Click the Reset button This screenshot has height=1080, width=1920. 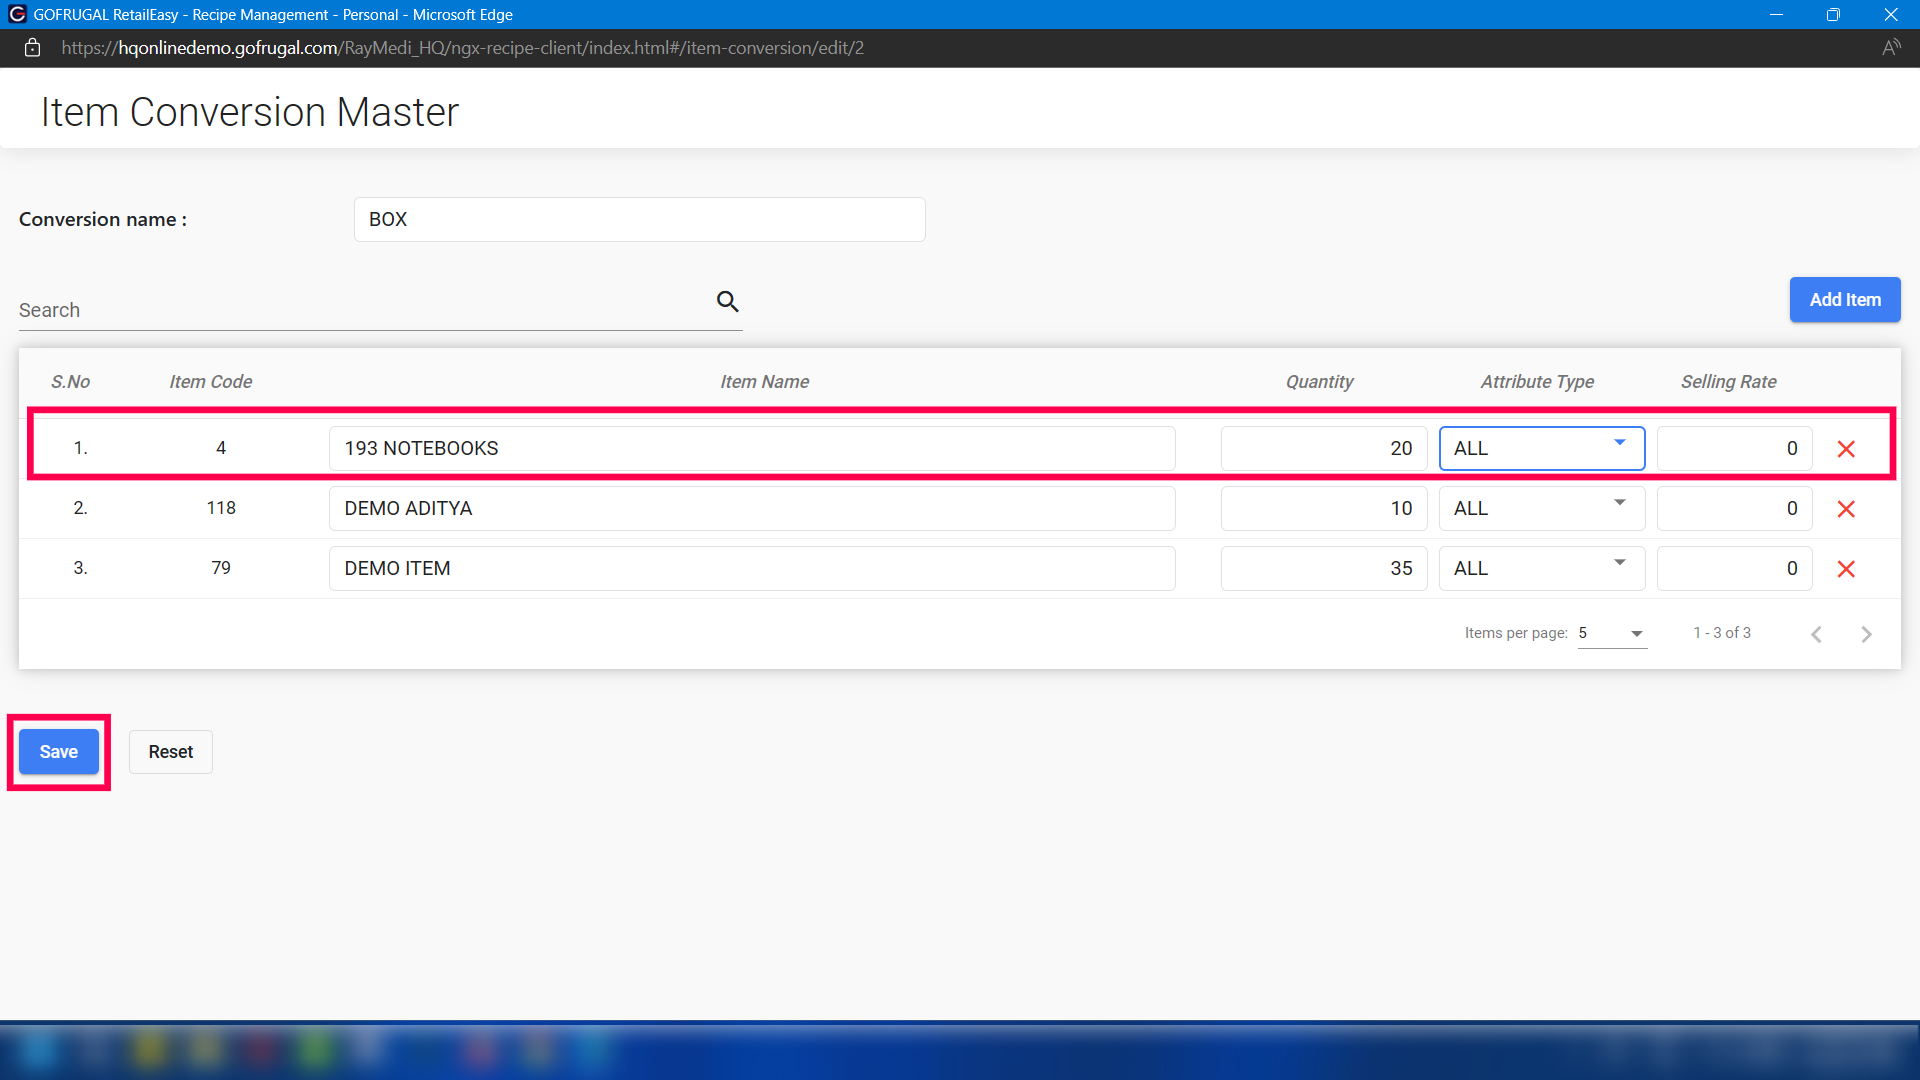(170, 752)
